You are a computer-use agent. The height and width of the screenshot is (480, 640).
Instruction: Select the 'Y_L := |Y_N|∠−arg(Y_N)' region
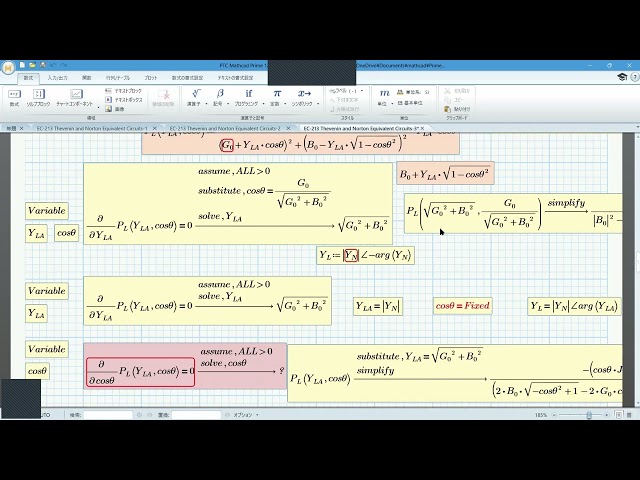tap(365, 256)
